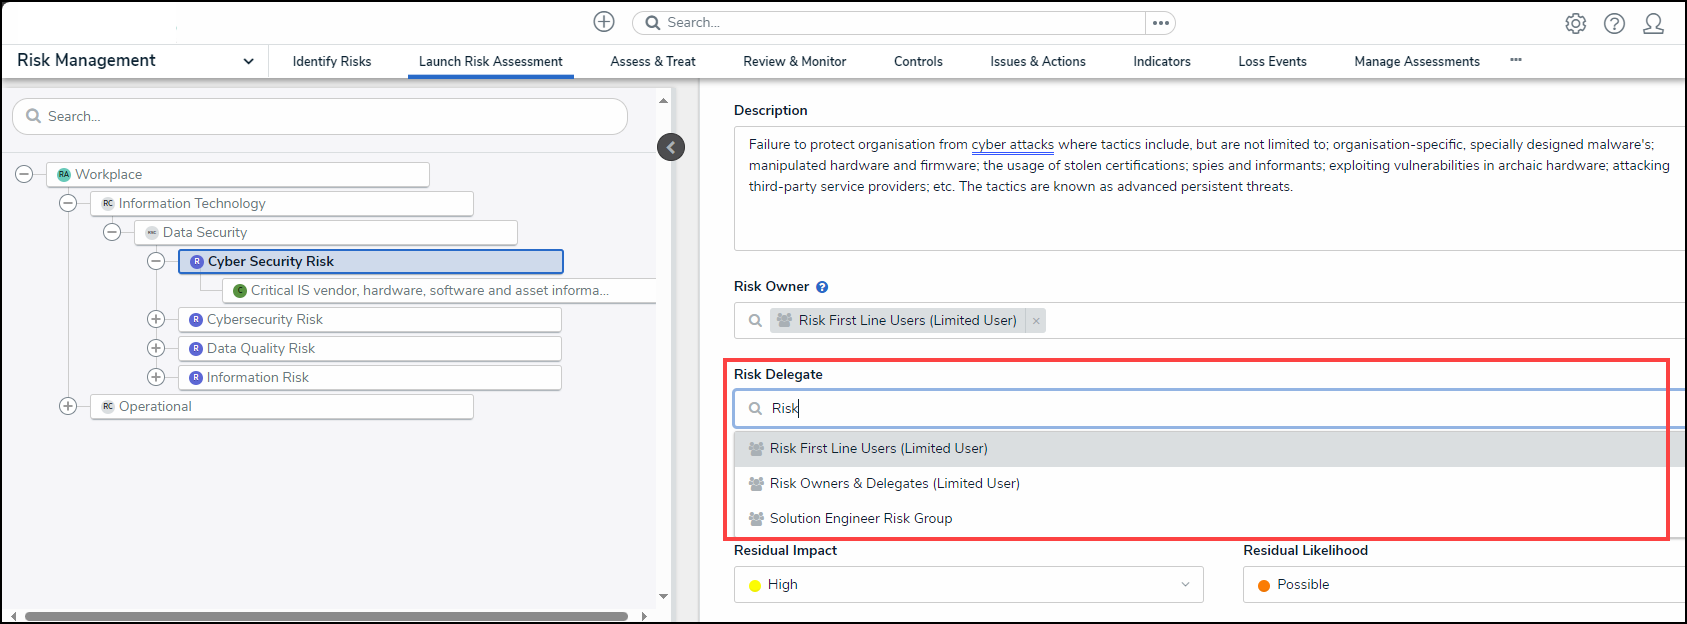1687x624 pixels.
Task: Remove Risk First Line Users from Risk Owner
Action: coord(1036,321)
